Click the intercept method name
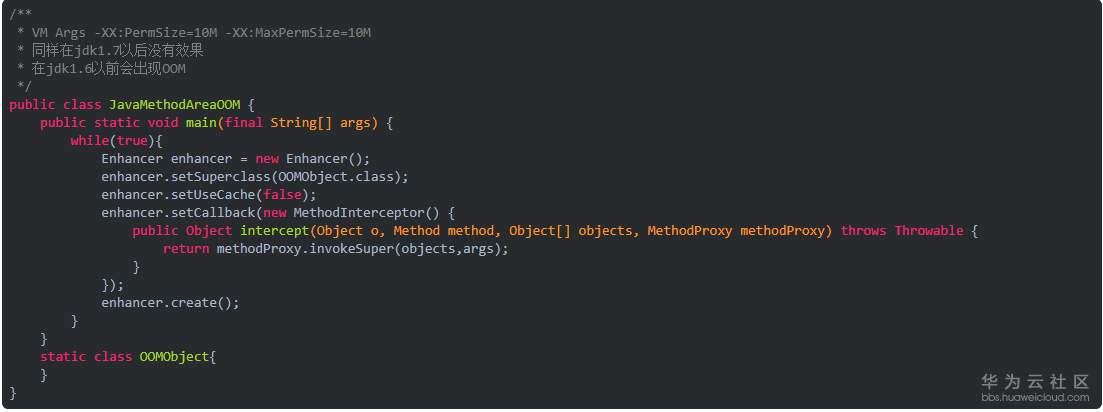The width and height of the screenshot is (1103, 412). pyautogui.click(x=274, y=231)
